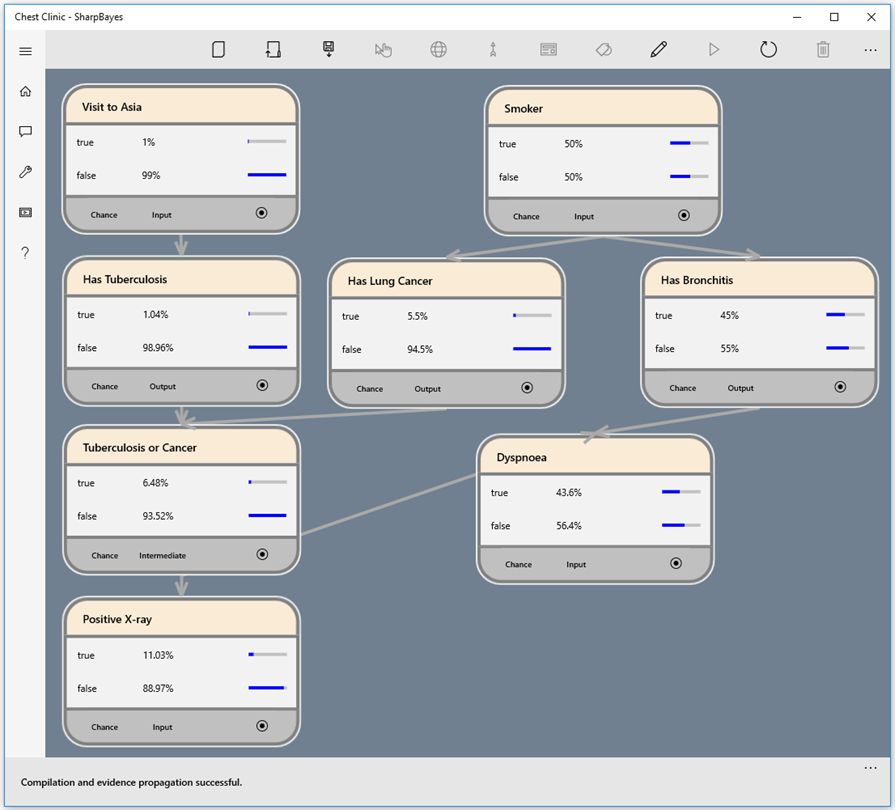Click the Has Bronchitis node title
This screenshot has width=895, height=810.
pyautogui.click(x=697, y=280)
